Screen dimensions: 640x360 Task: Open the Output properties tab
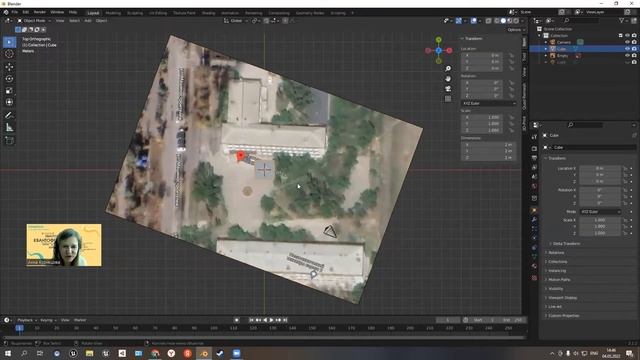534,158
